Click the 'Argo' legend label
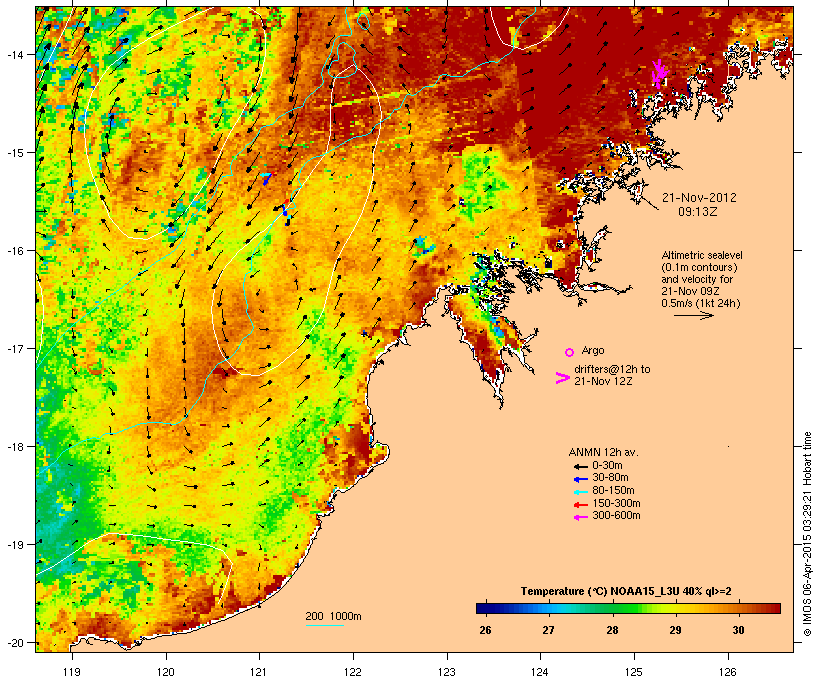Image resolution: width=820 pixels, height=680 pixels. (x=593, y=351)
